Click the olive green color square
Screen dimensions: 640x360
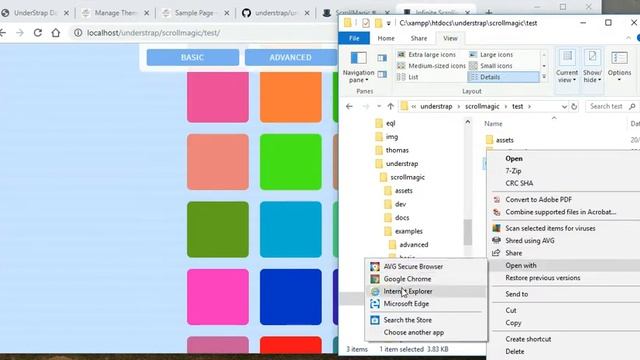[218, 229]
